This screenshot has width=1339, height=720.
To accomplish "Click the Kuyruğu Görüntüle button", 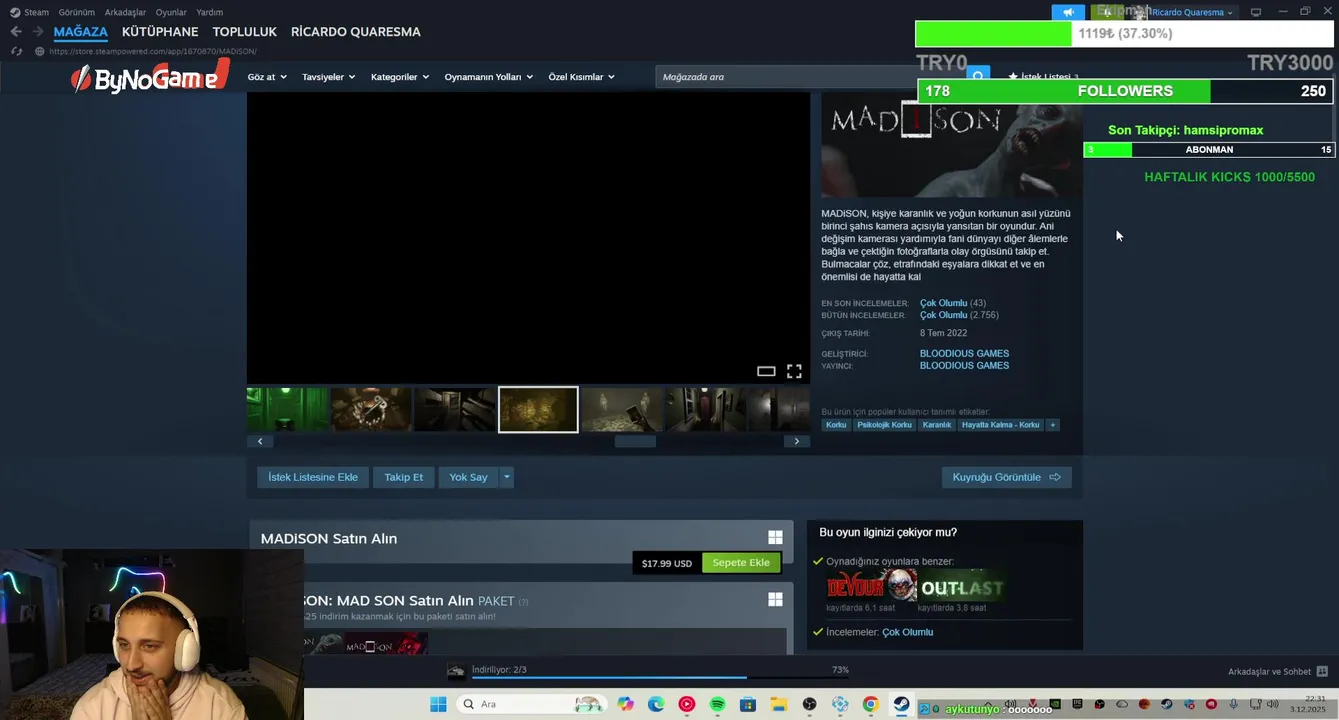I will point(1007,477).
